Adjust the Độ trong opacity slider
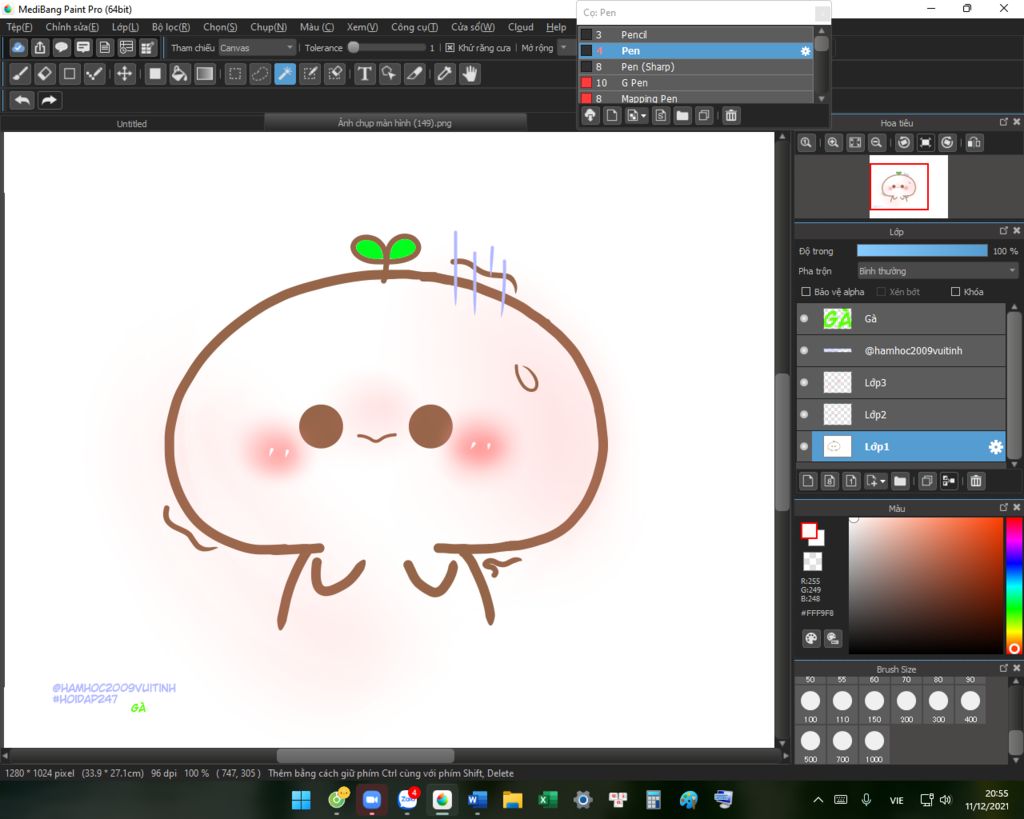 point(922,251)
